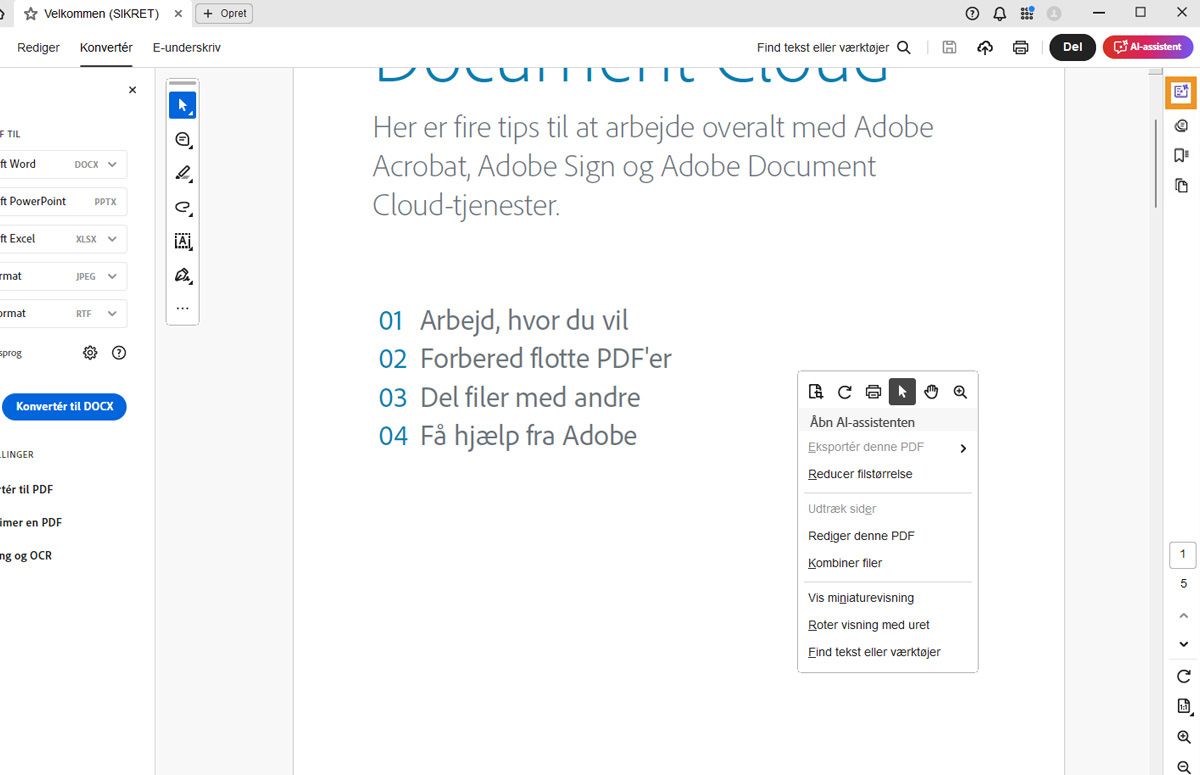The height and width of the screenshot is (775, 1200).
Task: Click marquee zoom icon in context menu
Action: (960, 391)
